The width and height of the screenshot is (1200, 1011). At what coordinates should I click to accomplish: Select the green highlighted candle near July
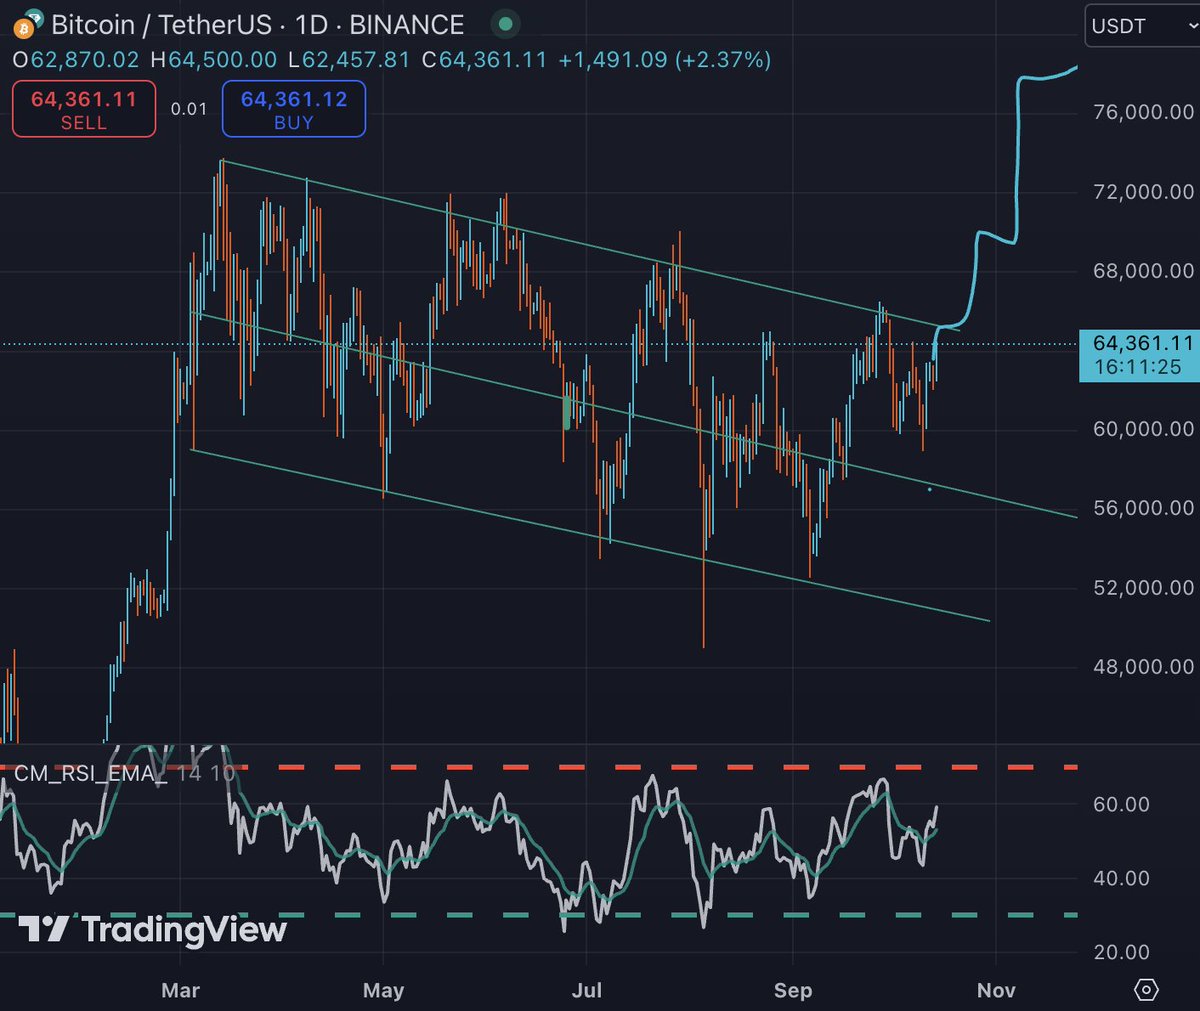click(x=567, y=412)
